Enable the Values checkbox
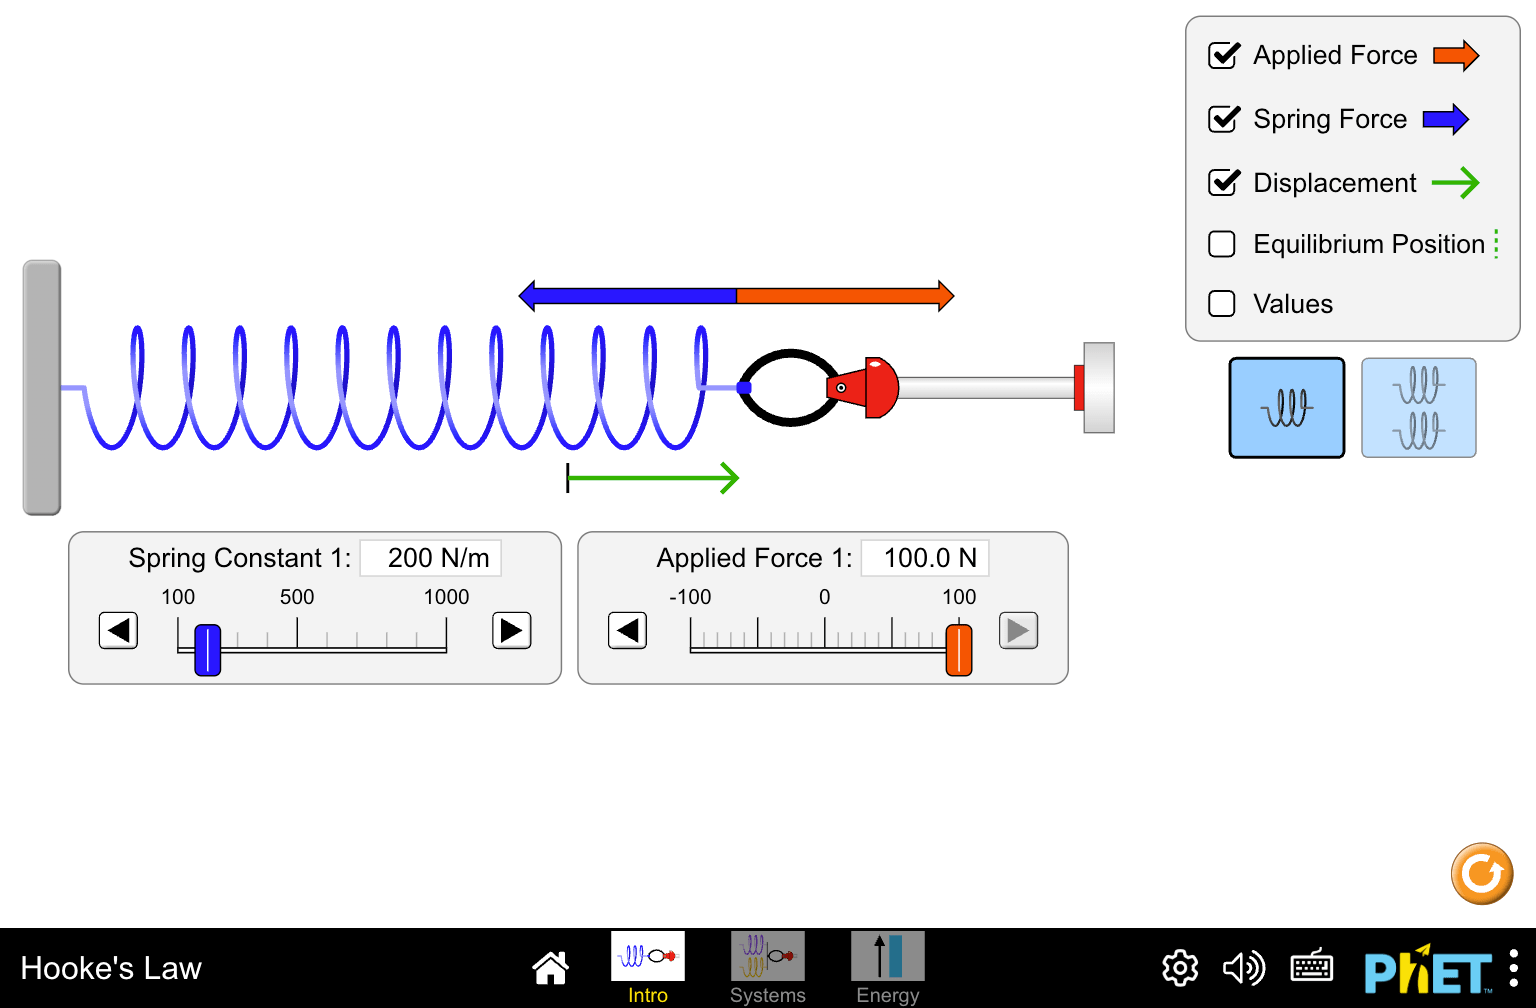 (x=1222, y=303)
